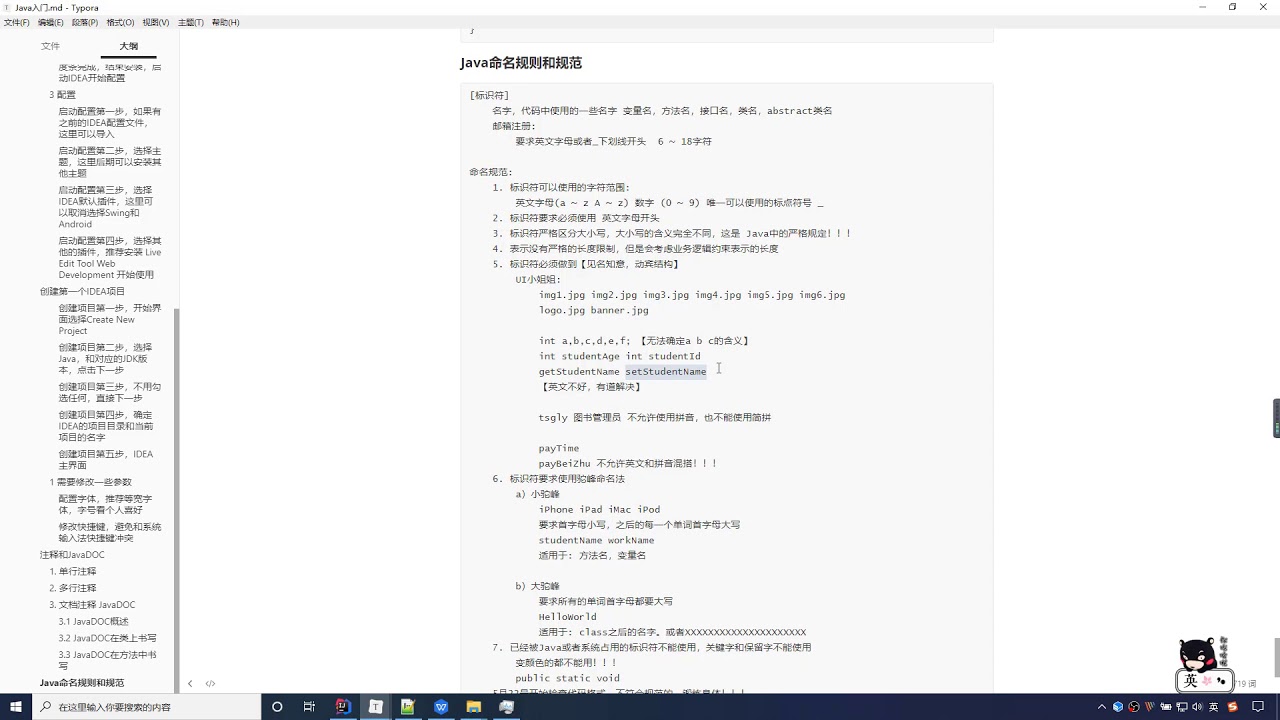Open the picture viewer app on taskbar
1280x720 pixels.
(507, 707)
